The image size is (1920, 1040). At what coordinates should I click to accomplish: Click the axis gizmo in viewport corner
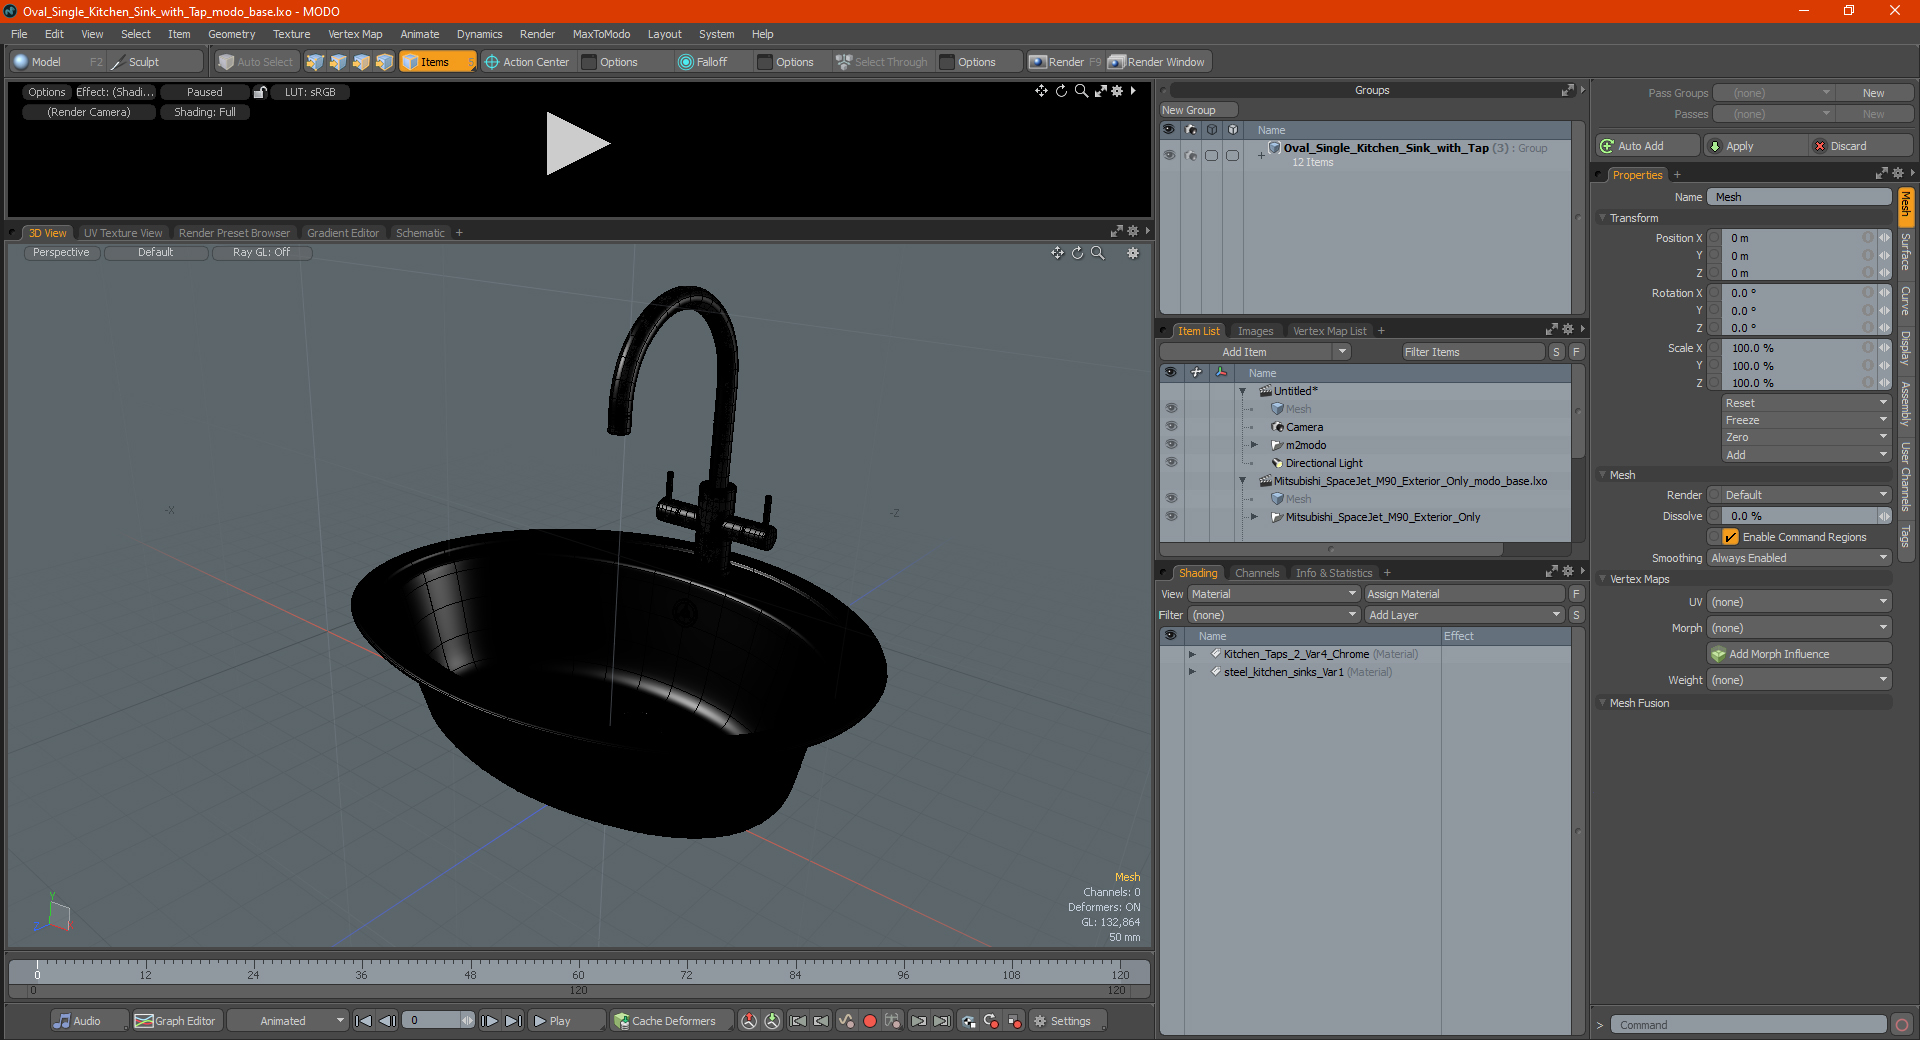point(55,913)
